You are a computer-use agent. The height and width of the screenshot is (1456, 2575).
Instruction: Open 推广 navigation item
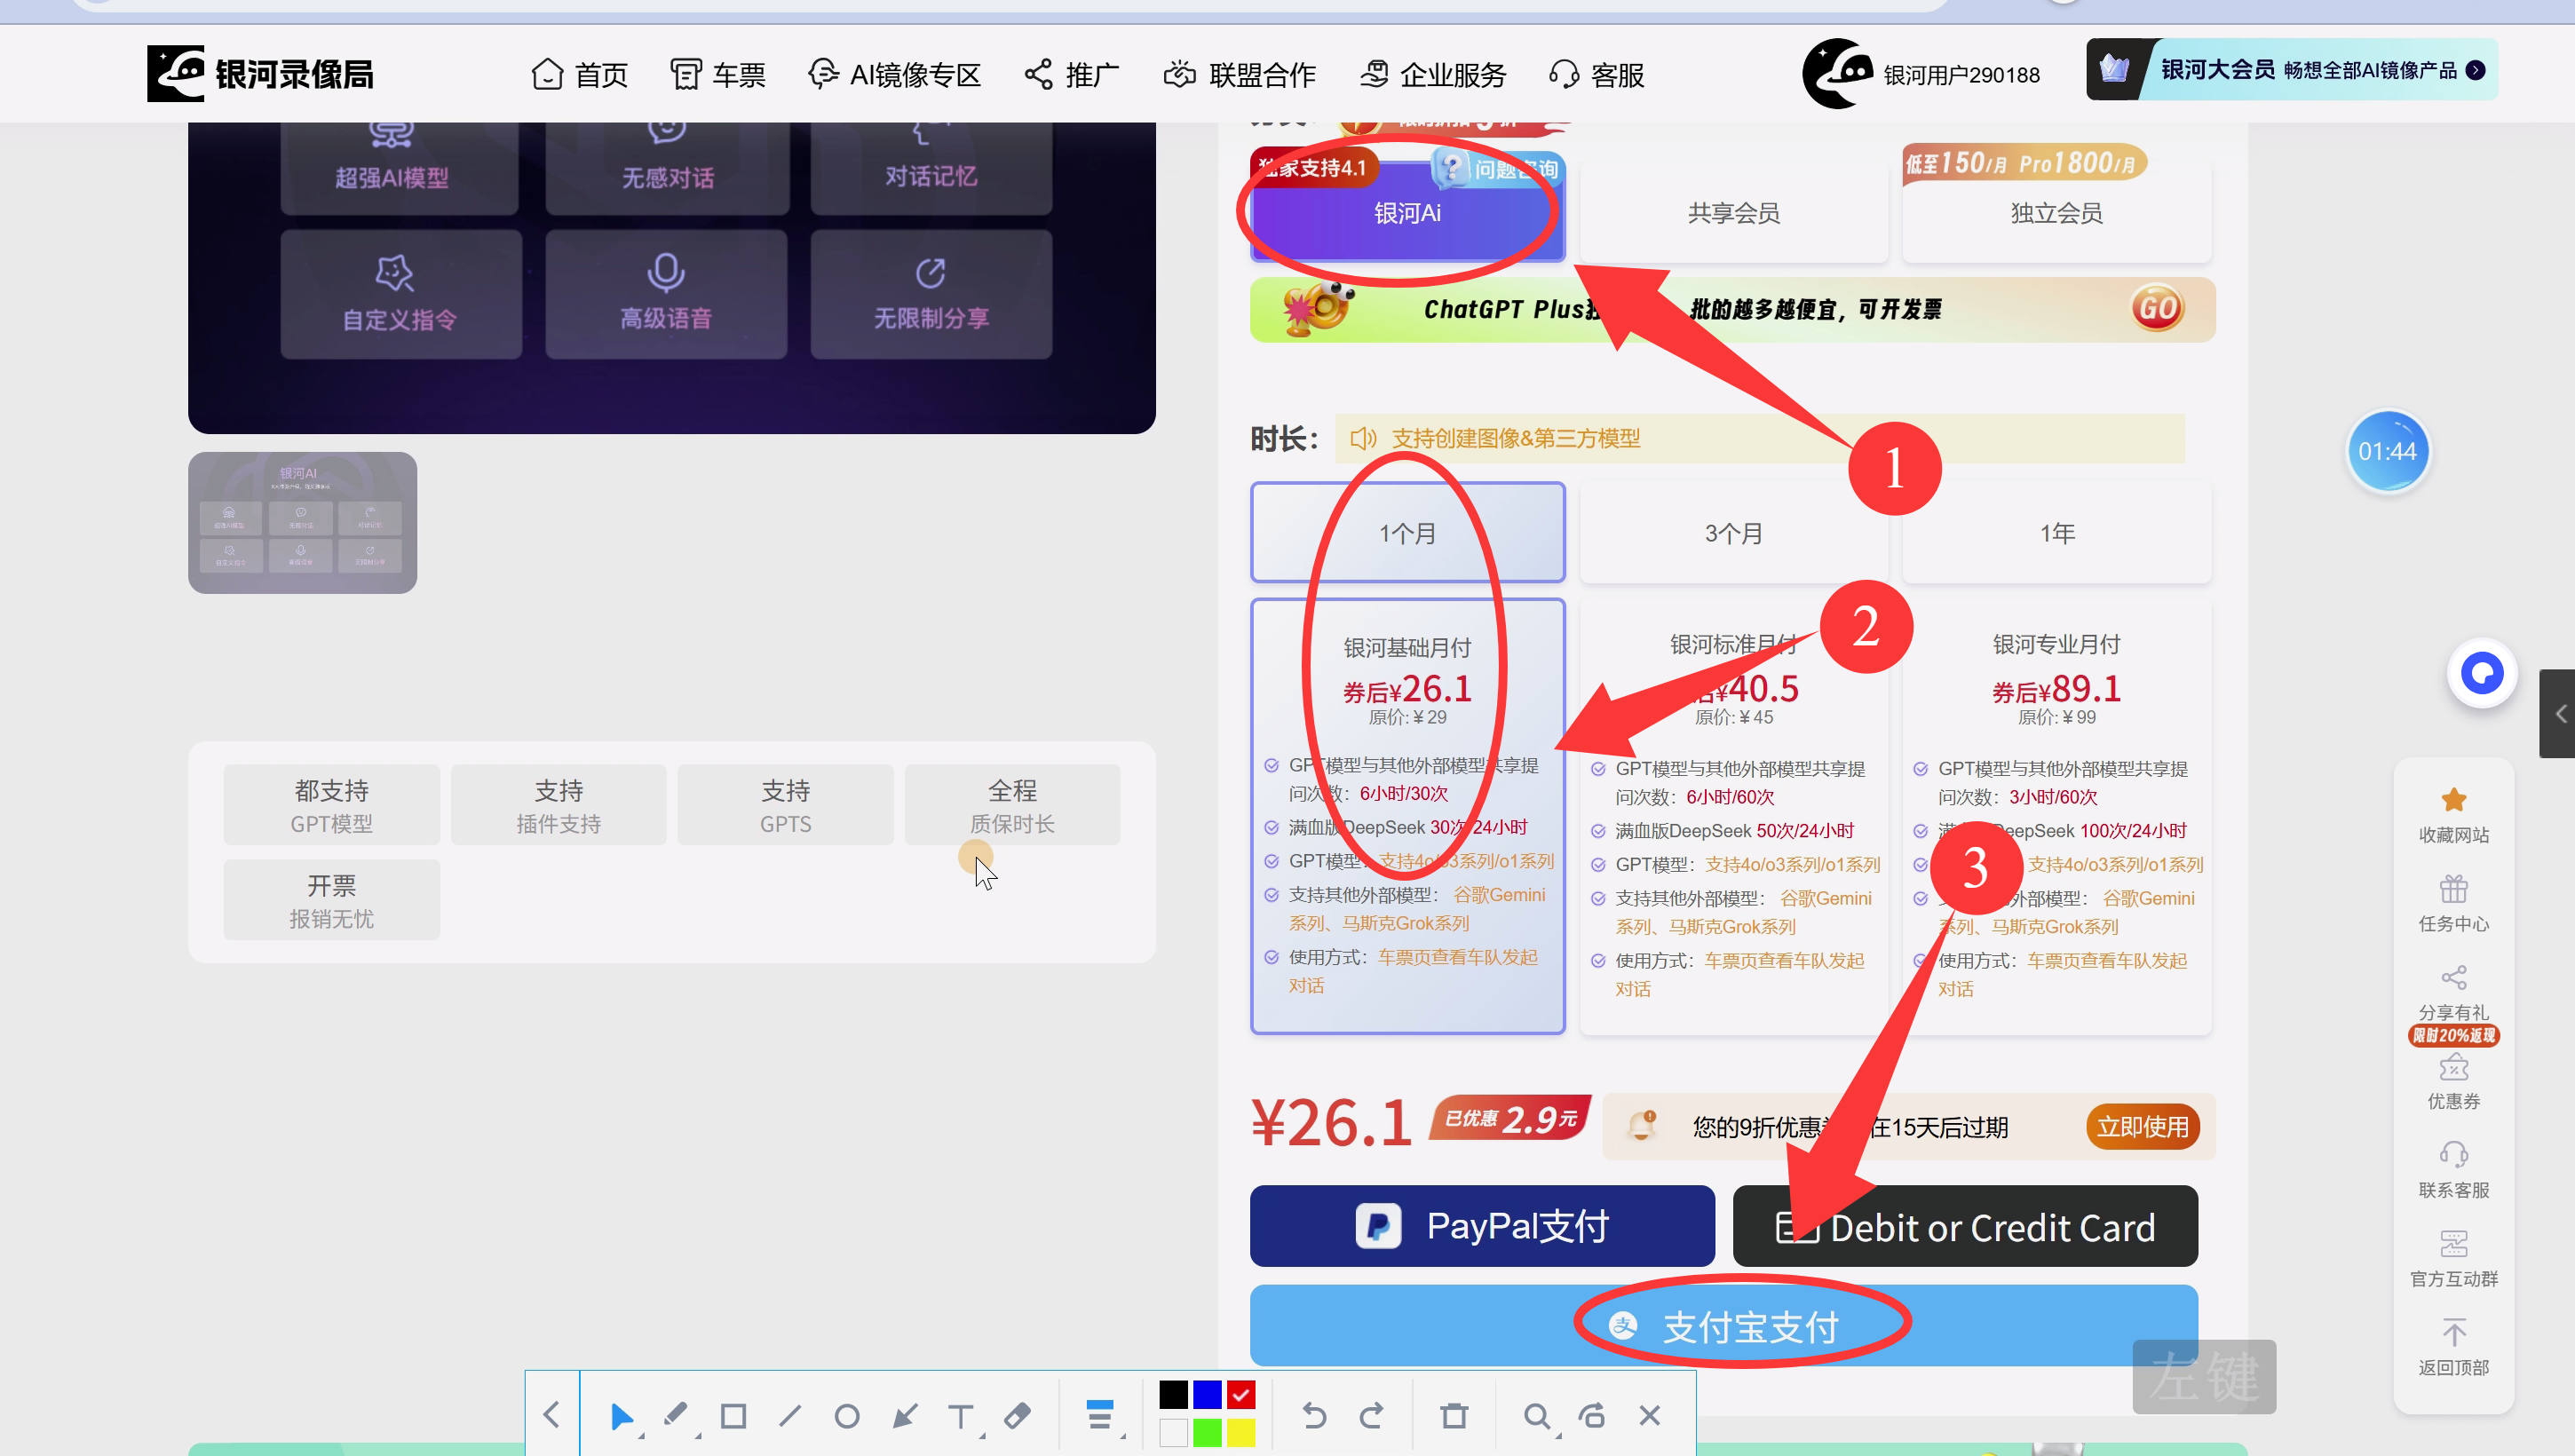point(1071,74)
